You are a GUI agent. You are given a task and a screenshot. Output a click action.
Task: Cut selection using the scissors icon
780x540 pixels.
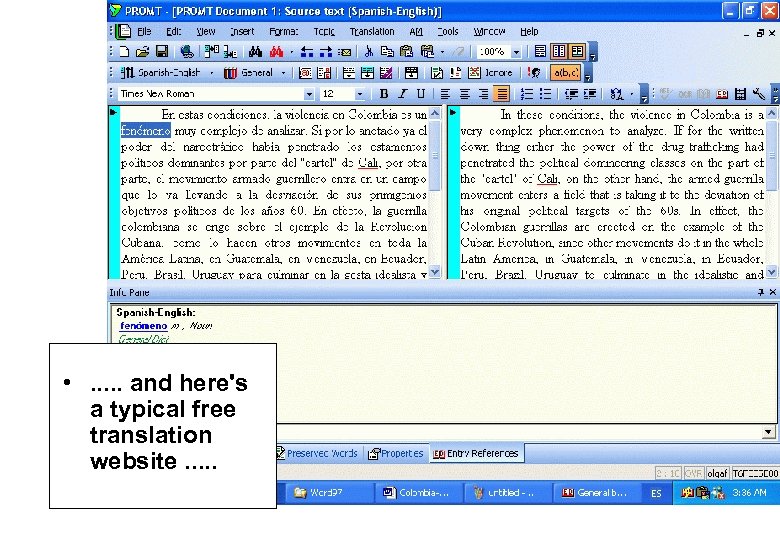click(x=369, y=52)
